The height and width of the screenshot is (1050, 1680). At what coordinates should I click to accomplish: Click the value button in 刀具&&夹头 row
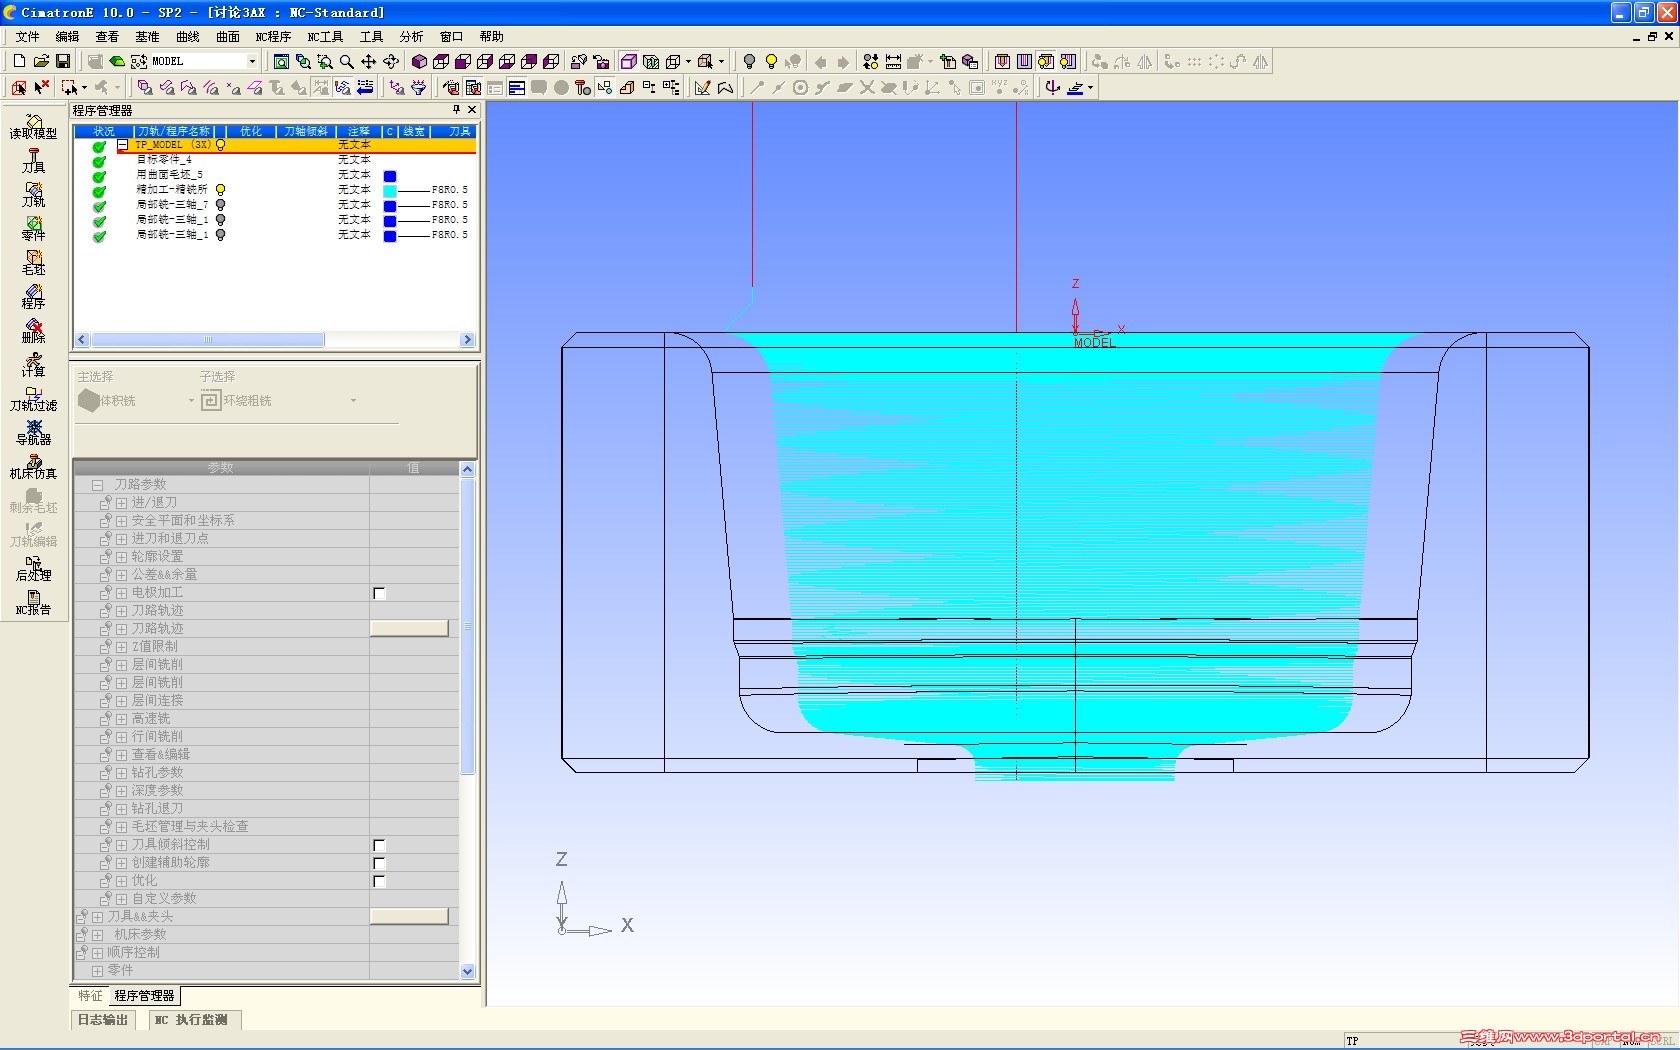(x=409, y=917)
